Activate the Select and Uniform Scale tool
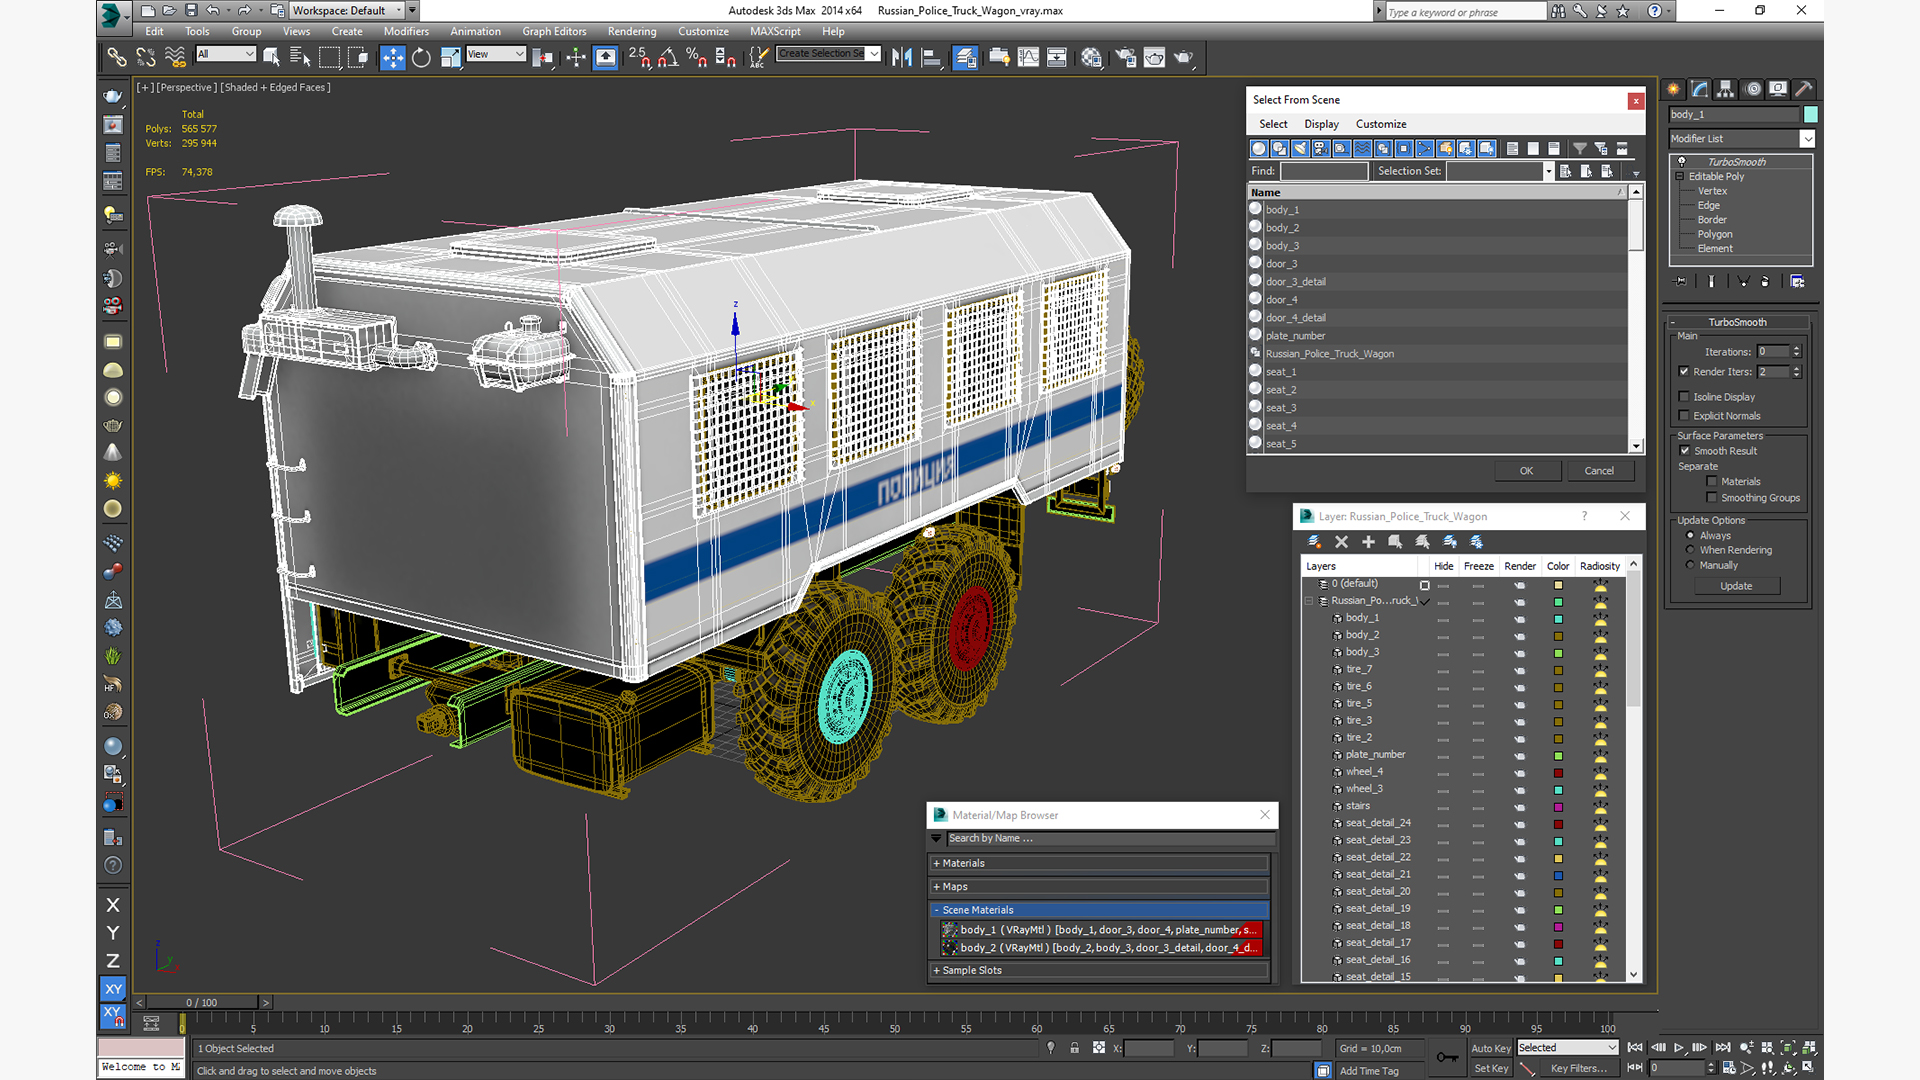The width and height of the screenshot is (1920, 1080). point(450,57)
